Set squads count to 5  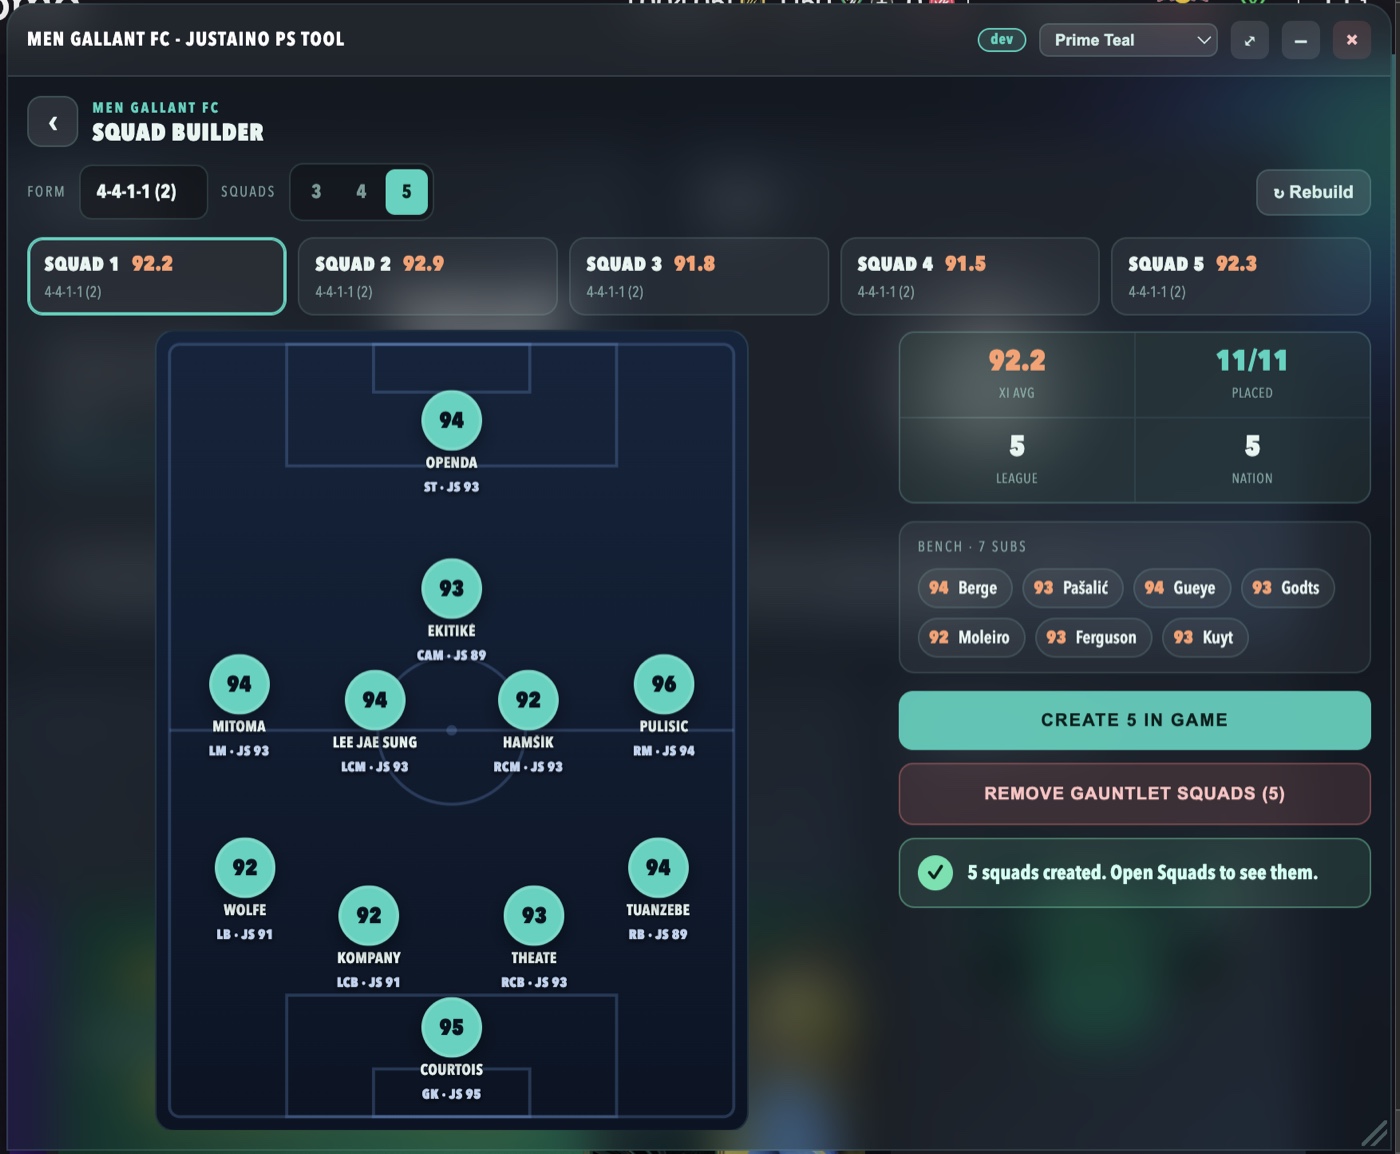coord(406,192)
